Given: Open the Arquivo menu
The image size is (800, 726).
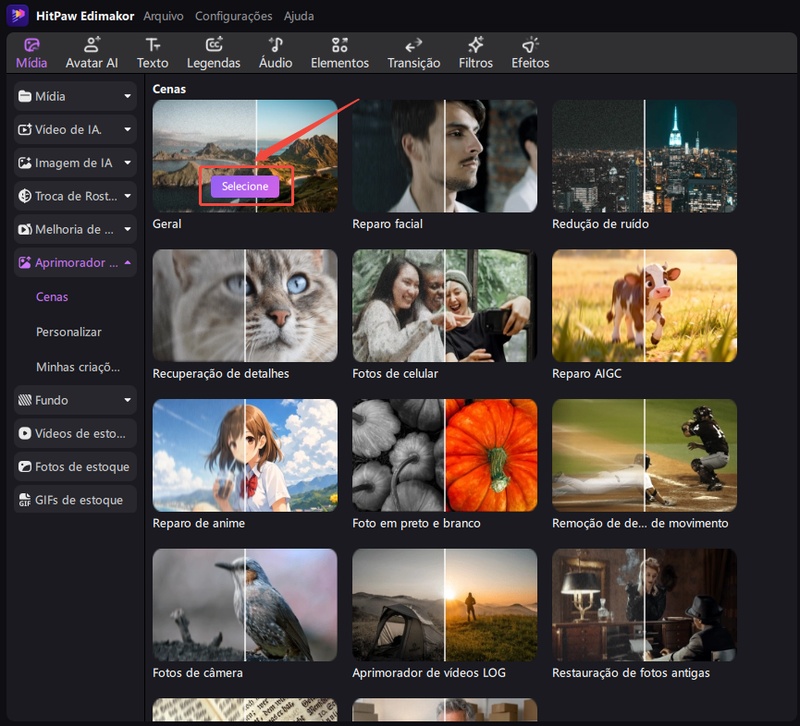Looking at the screenshot, I should click(163, 16).
